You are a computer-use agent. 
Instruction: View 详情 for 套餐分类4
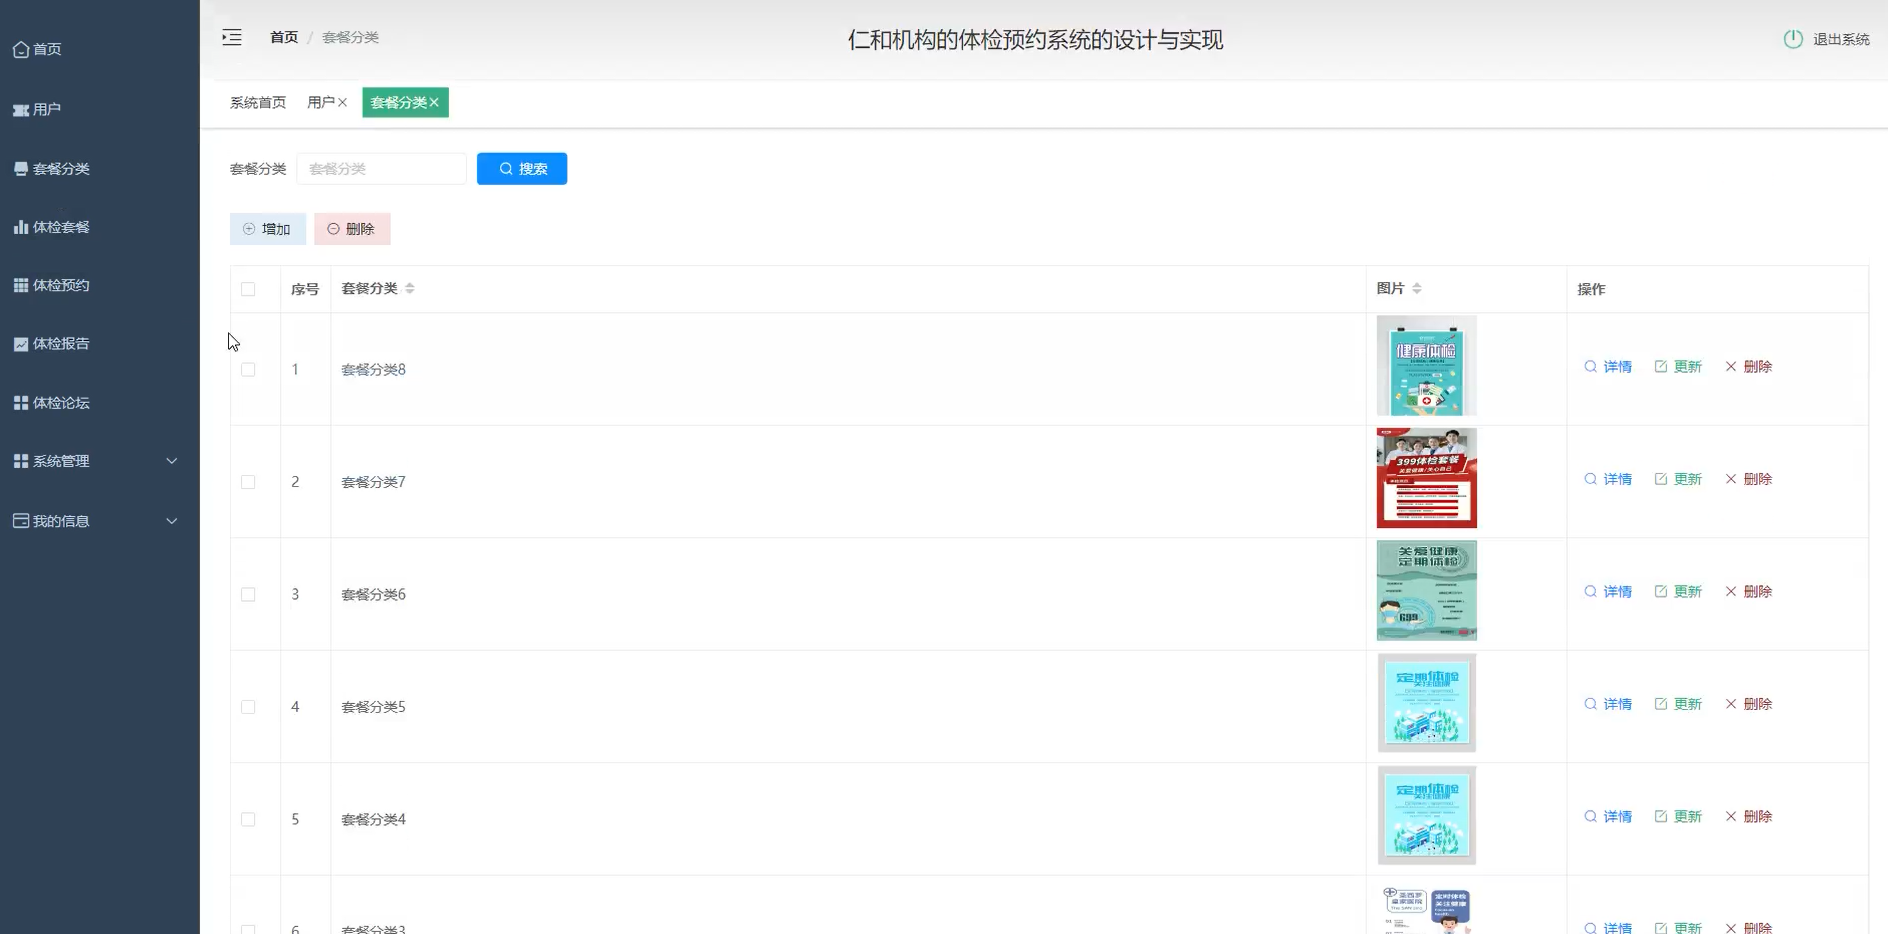(x=1608, y=817)
